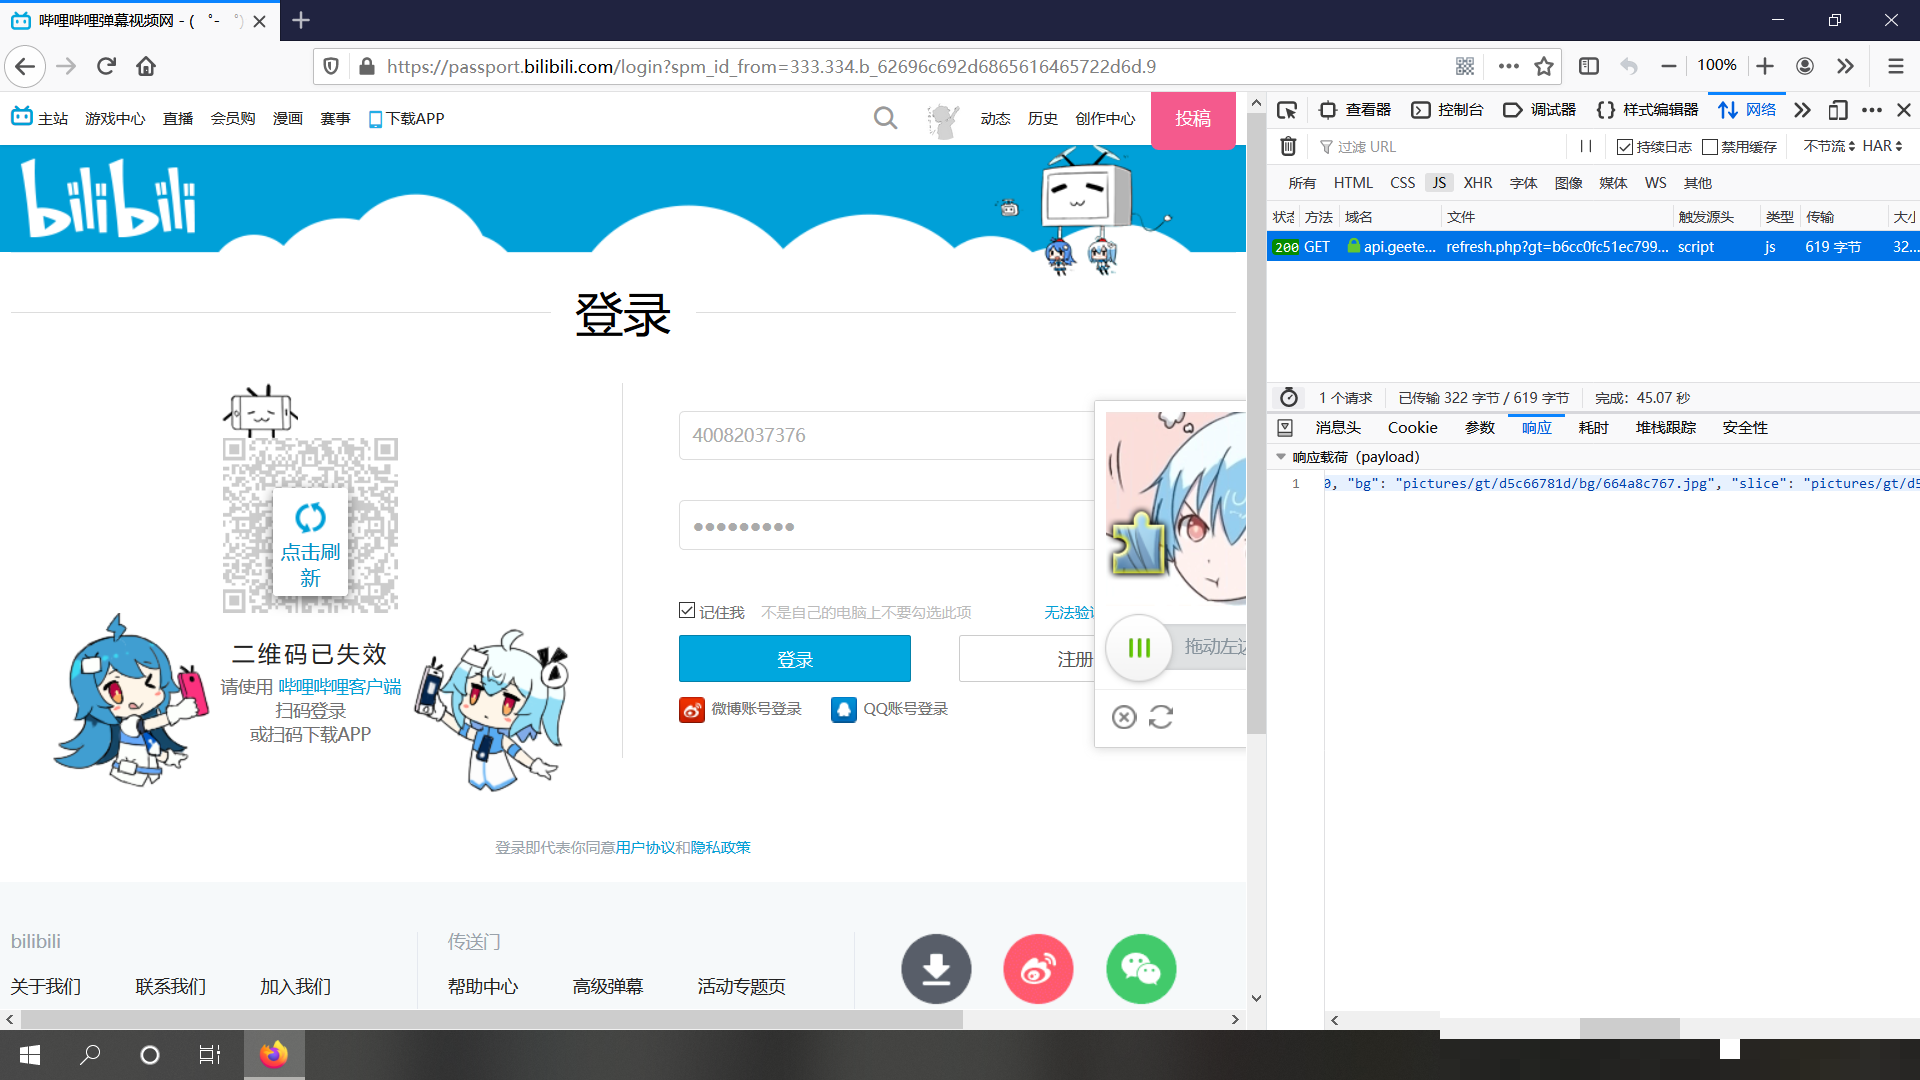Open the user avatar in bilibili header
The width and height of the screenshot is (1920, 1080).
(x=942, y=120)
